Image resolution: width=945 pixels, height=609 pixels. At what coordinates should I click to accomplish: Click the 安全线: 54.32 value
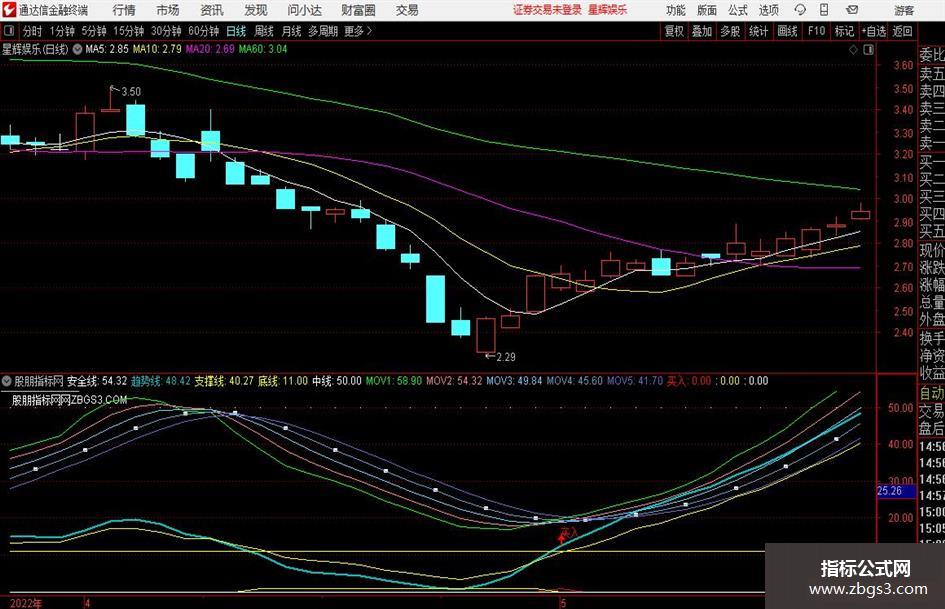tap(97, 381)
